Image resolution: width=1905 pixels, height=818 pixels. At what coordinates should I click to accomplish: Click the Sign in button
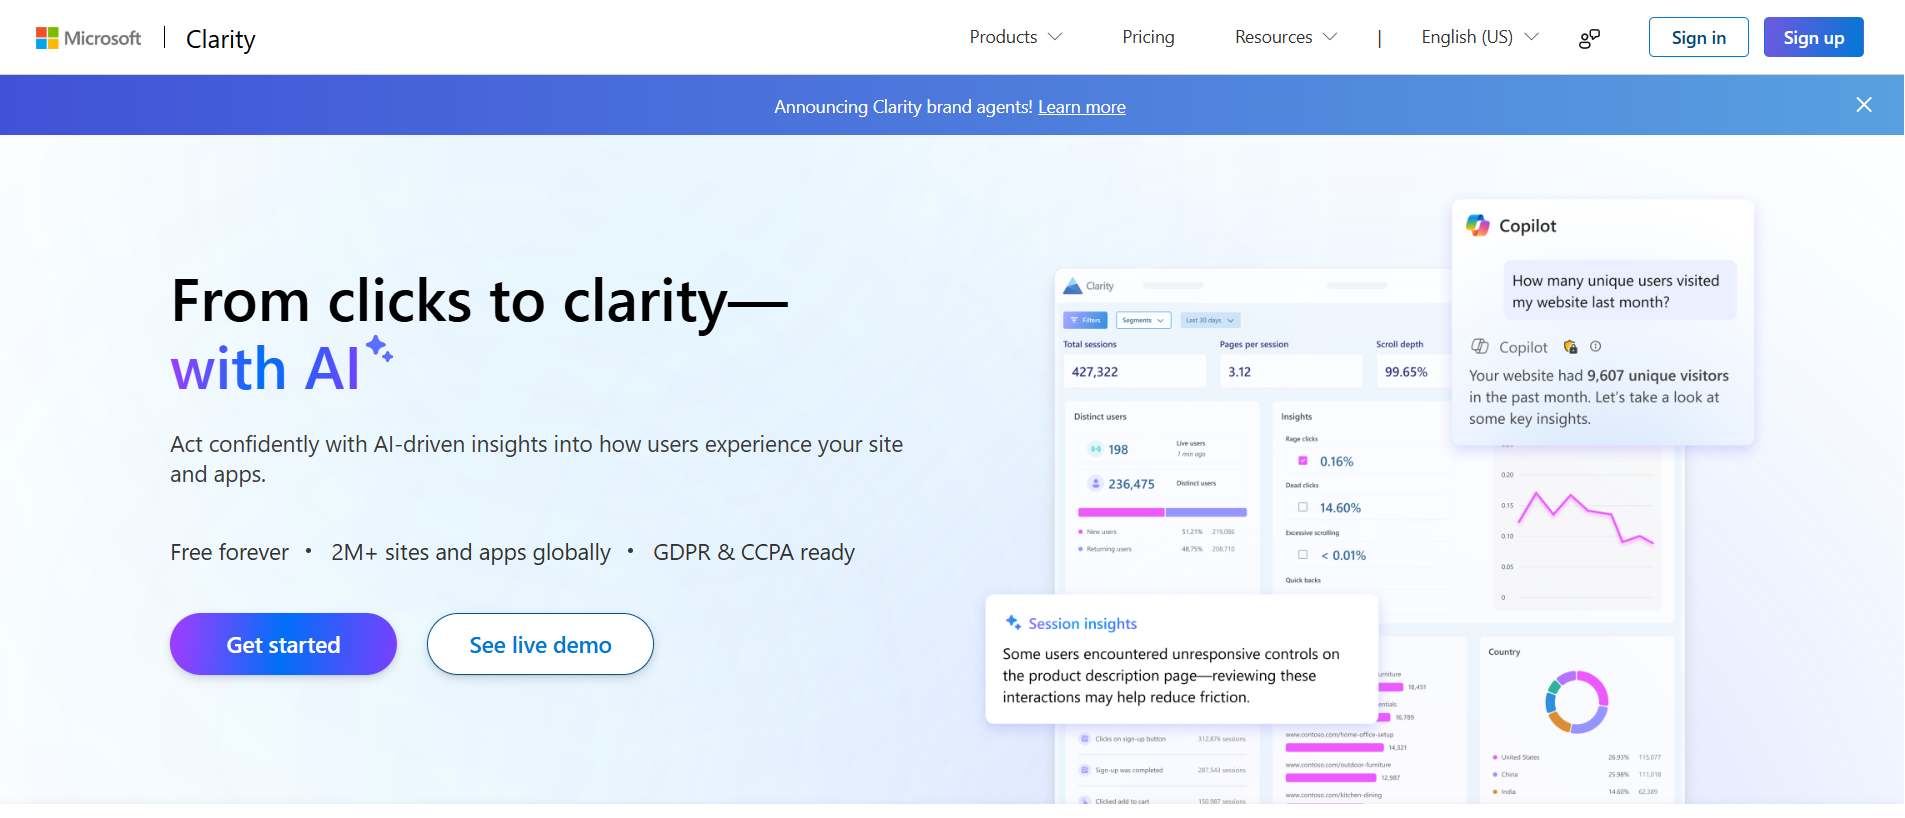(1698, 37)
